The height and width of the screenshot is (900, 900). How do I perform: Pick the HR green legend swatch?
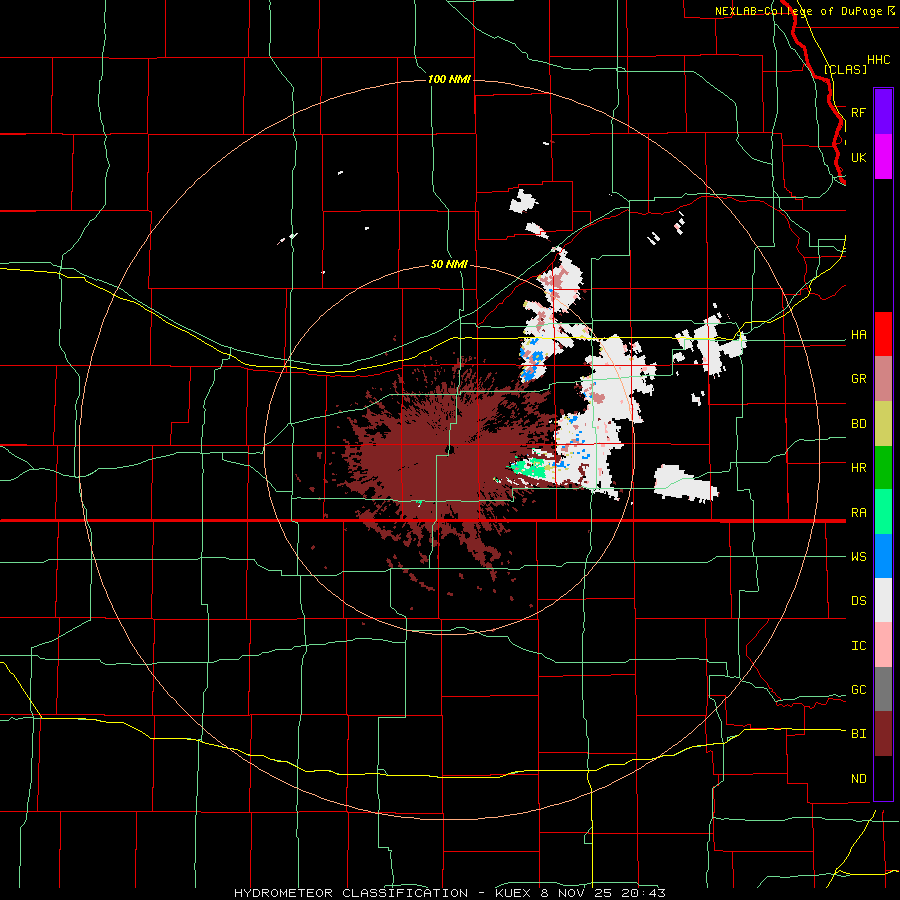(883, 468)
